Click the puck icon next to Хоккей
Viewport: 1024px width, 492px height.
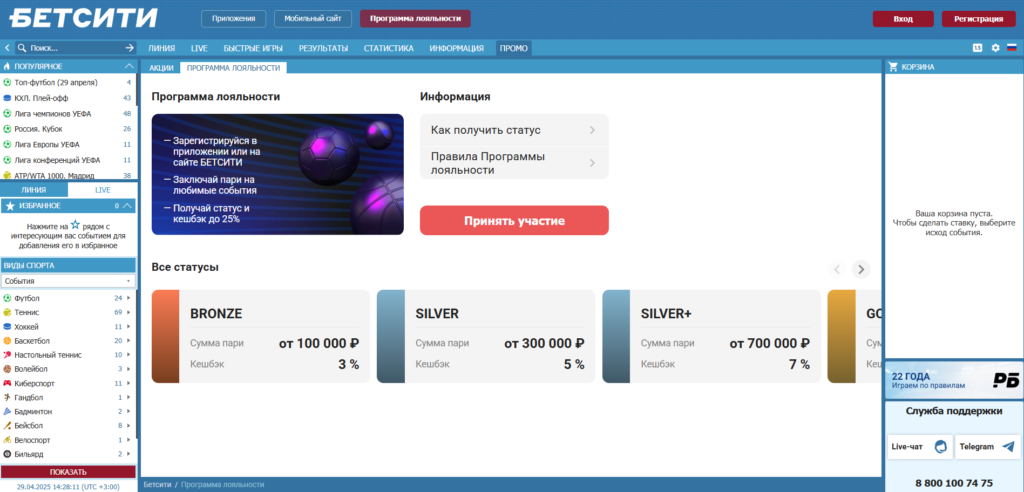7,327
